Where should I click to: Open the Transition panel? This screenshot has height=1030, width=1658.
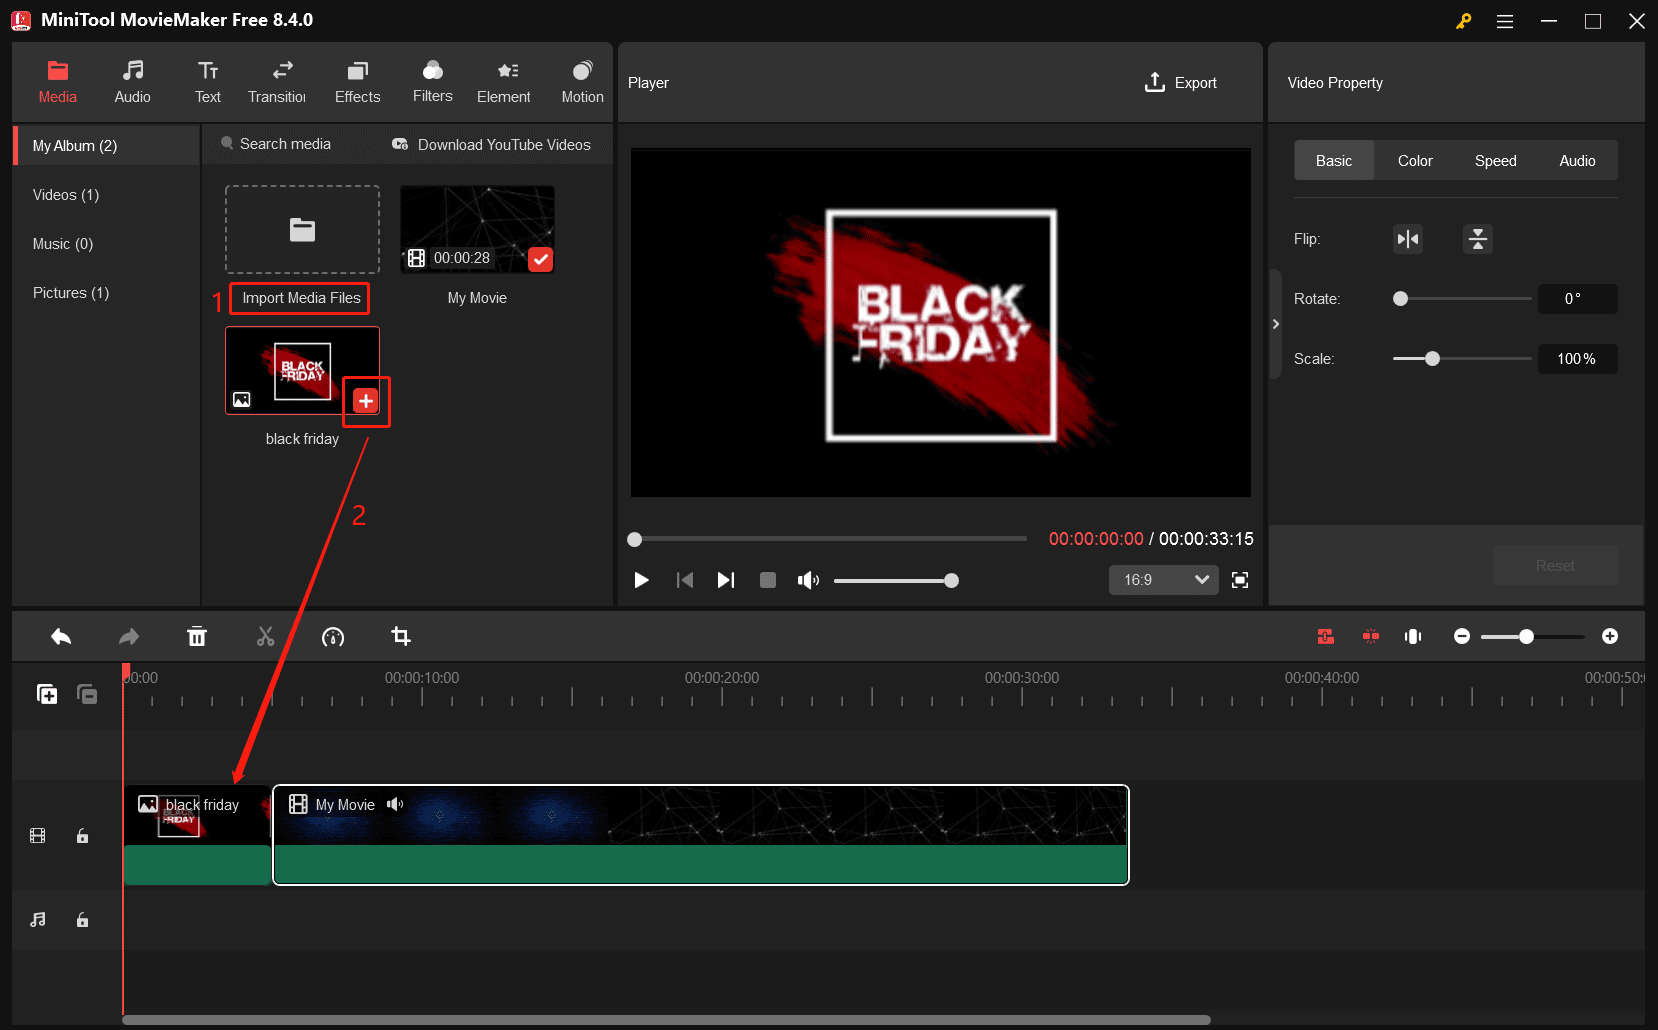tap(277, 81)
